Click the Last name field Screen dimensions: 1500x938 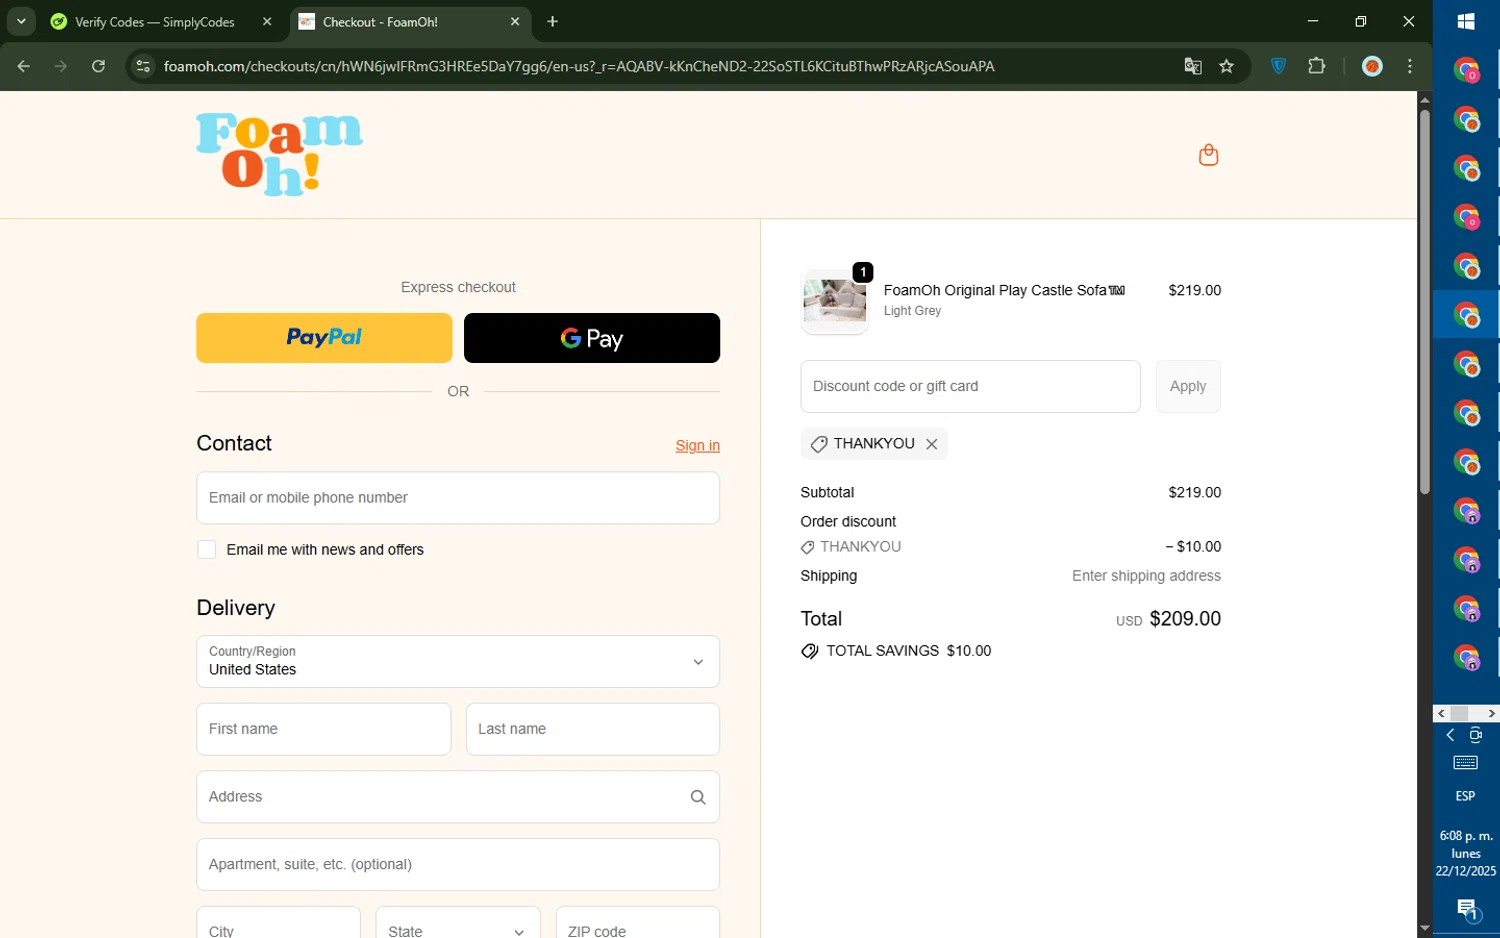coord(593,729)
